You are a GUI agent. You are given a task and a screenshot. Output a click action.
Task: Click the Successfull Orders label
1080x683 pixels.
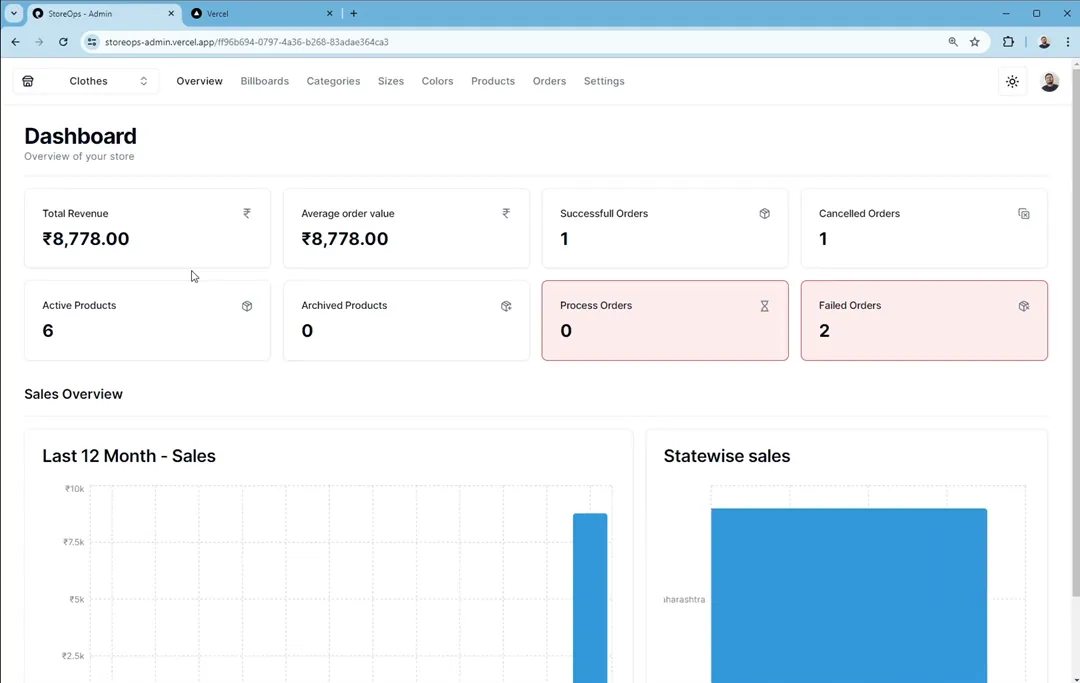[604, 213]
